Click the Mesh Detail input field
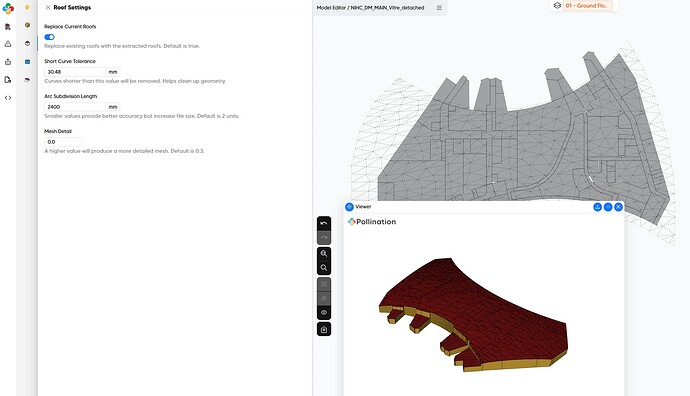This screenshot has height=396, width=690. (x=63, y=142)
